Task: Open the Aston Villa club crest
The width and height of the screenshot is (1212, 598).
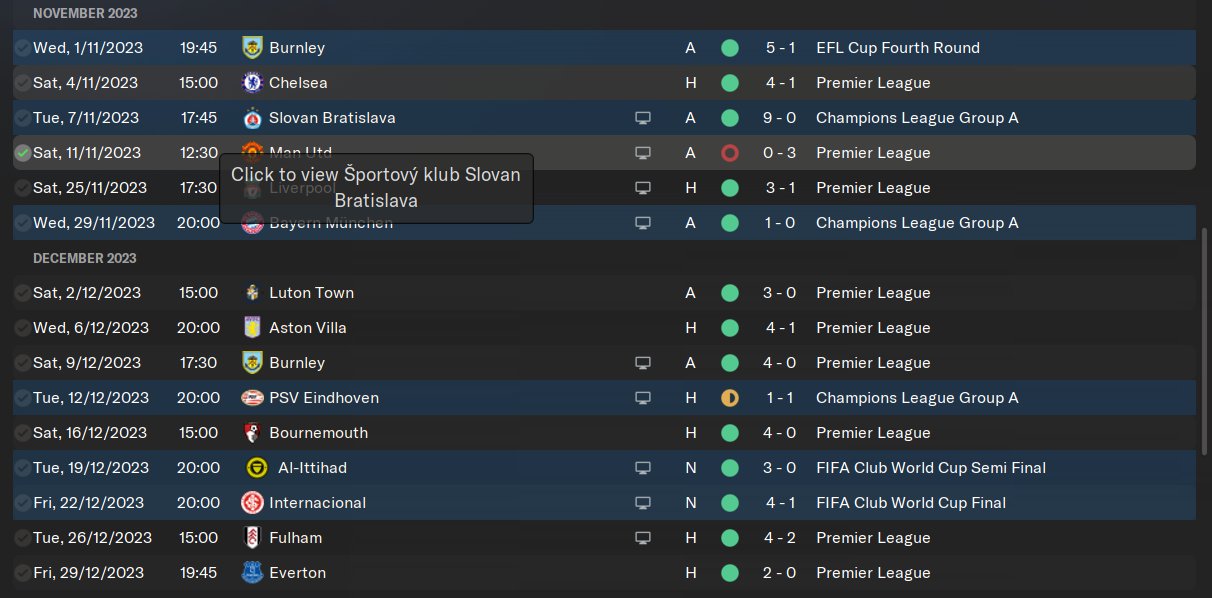Action: click(x=252, y=328)
